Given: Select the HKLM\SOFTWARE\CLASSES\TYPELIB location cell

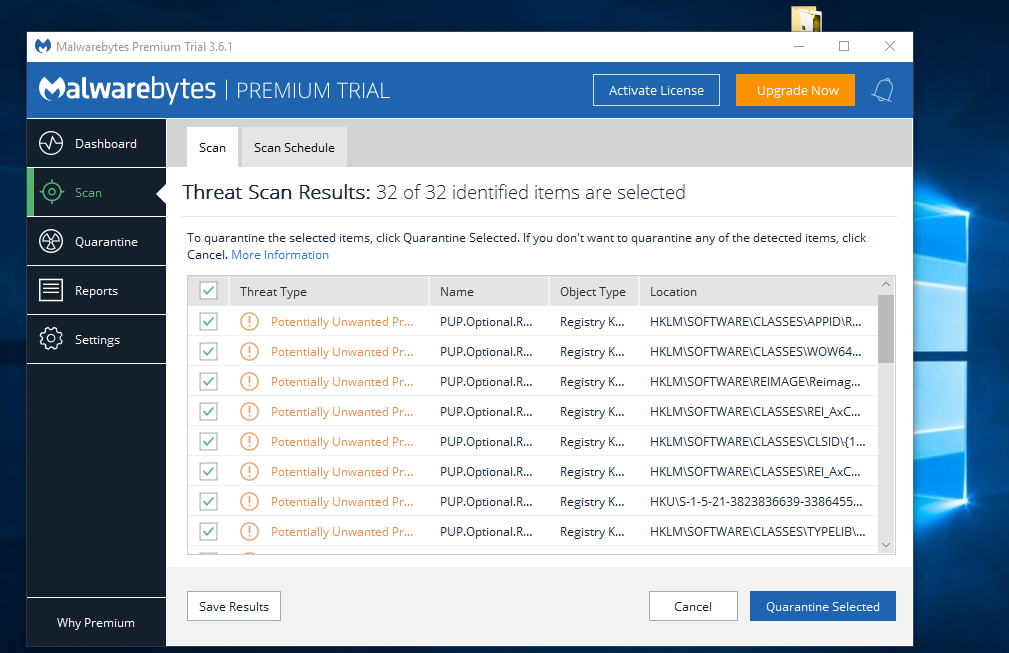Looking at the screenshot, I should (x=757, y=531).
